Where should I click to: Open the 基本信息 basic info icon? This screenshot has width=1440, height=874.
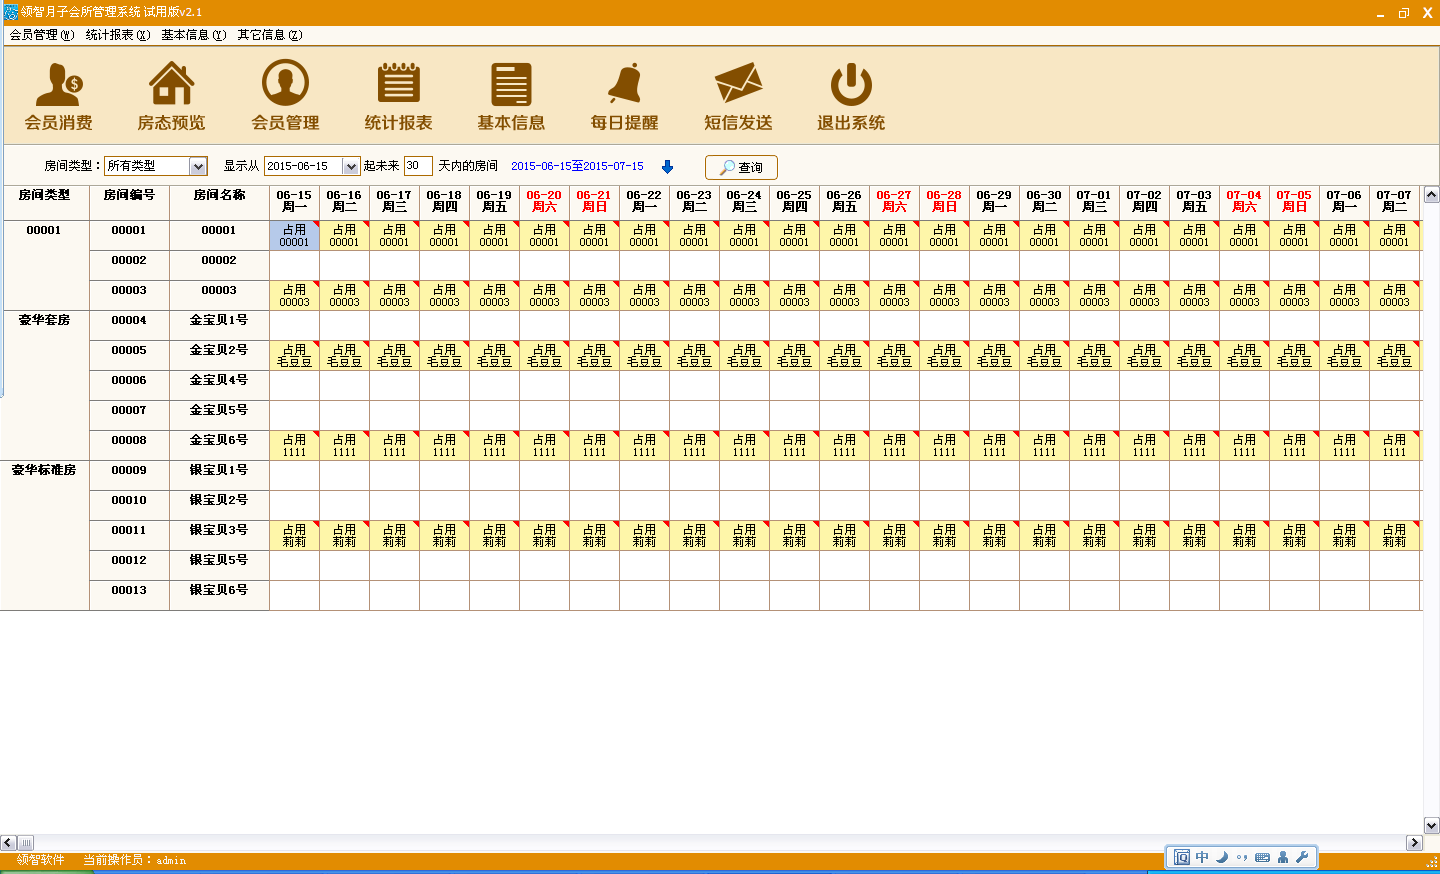coord(511,96)
